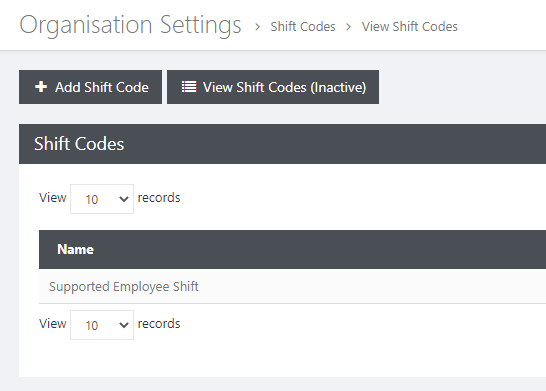Select the View Shift Codes breadcrumb
The width and height of the screenshot is (546, 391).
point(410,27)
